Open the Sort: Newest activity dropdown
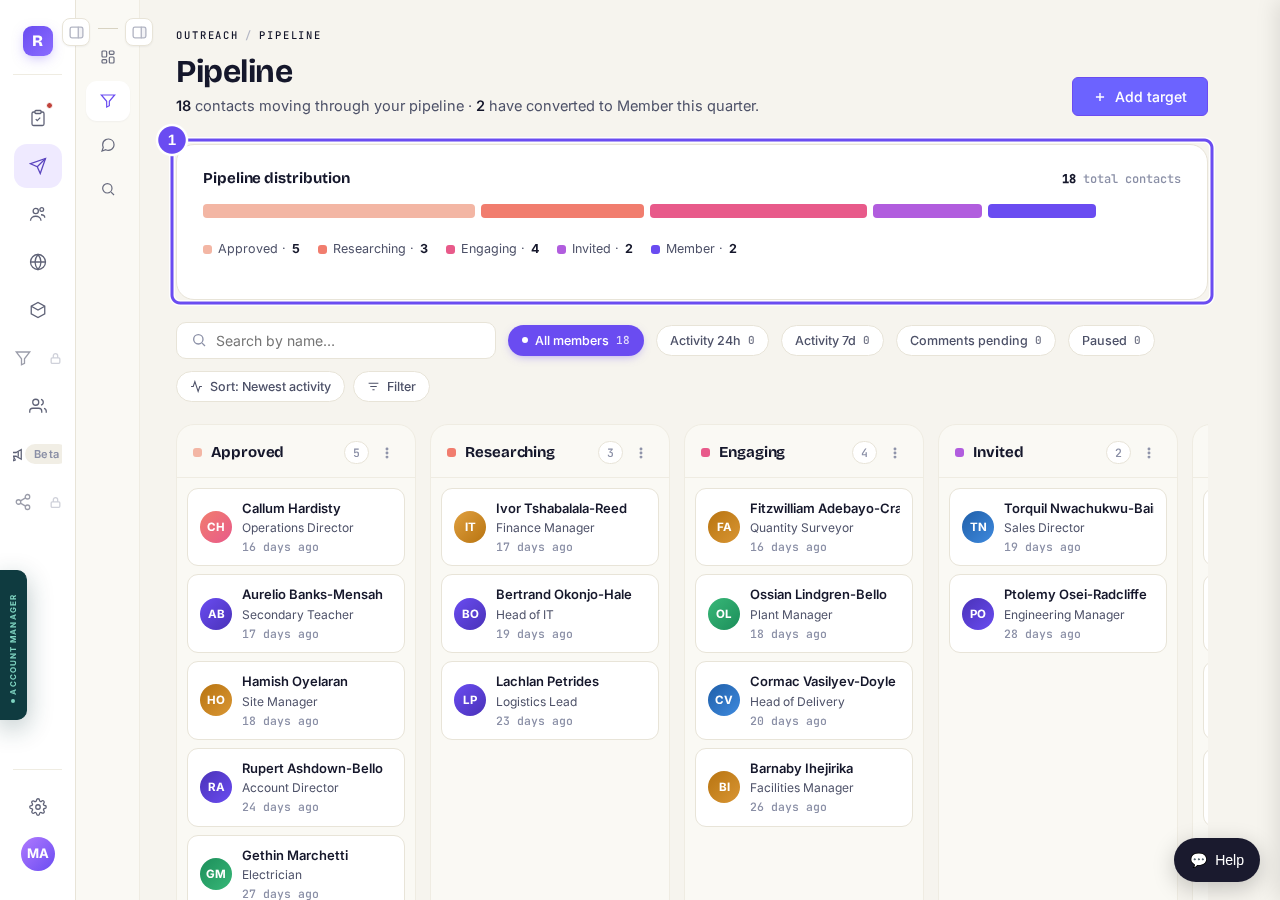 click(260, 387)
